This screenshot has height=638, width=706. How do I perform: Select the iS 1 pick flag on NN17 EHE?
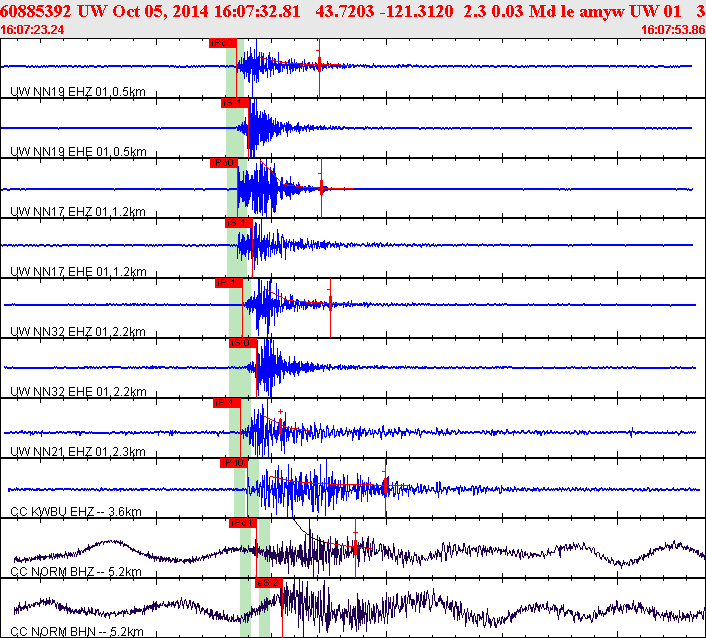[237, 223]
